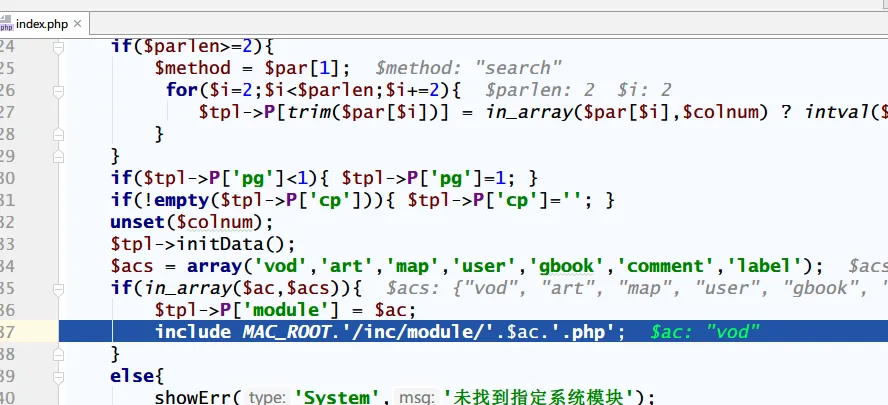Image resolution: width=888 pixels, height=405 pixels.
Task: Collapse the if(in_array) block on line 35
Action: tap(59, 288)
